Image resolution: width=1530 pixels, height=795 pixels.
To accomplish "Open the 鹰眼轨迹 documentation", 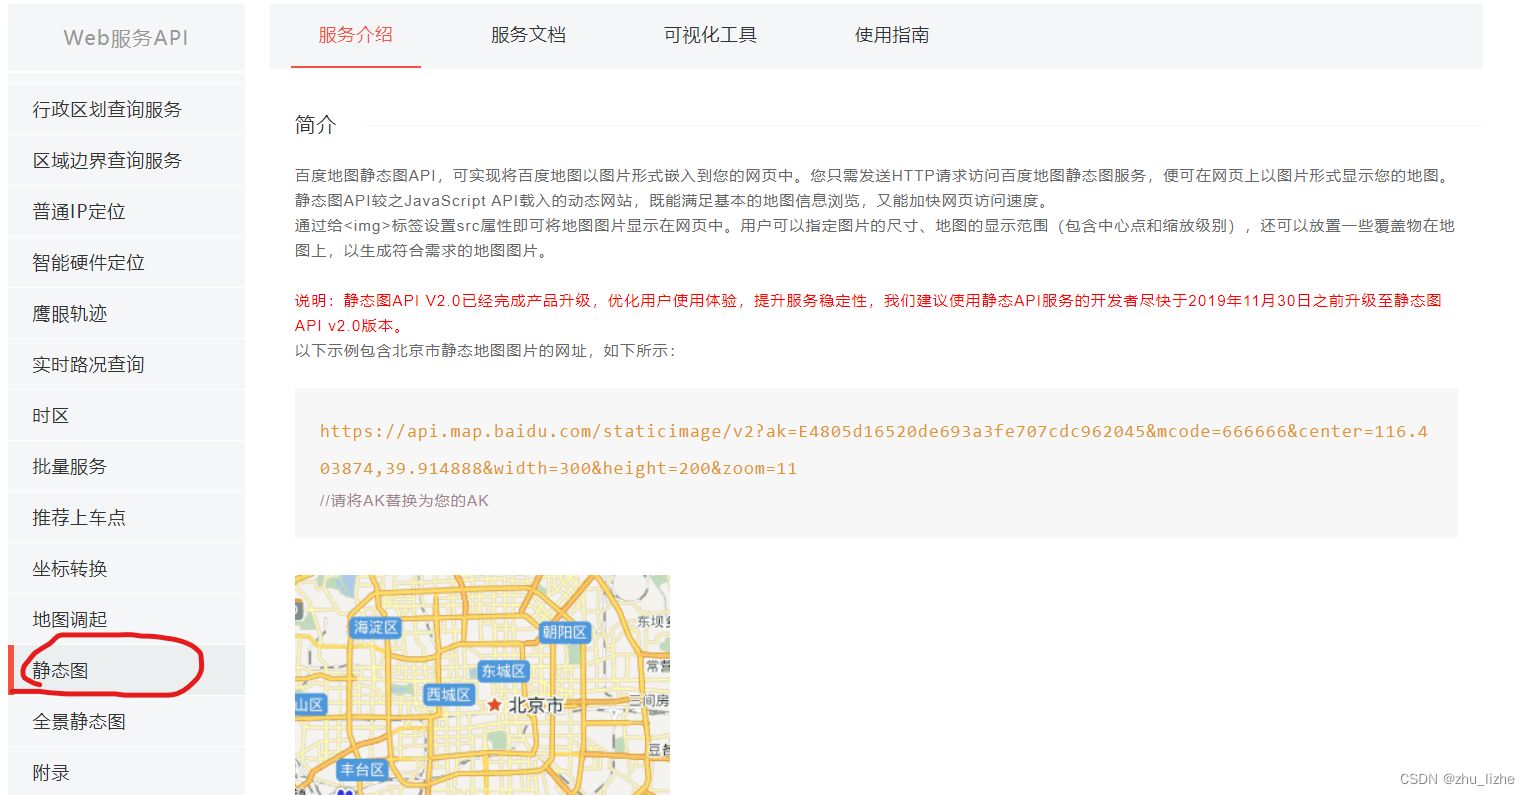I will 77,313.
